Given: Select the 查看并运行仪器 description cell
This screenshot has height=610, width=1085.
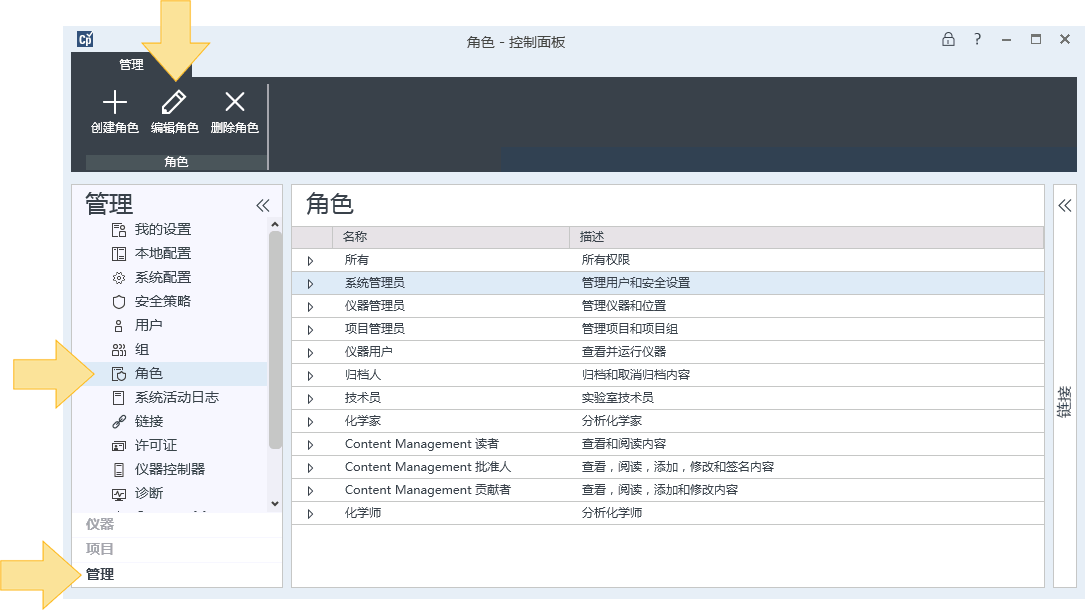Looking at the screenshot, I should point(623,351).
